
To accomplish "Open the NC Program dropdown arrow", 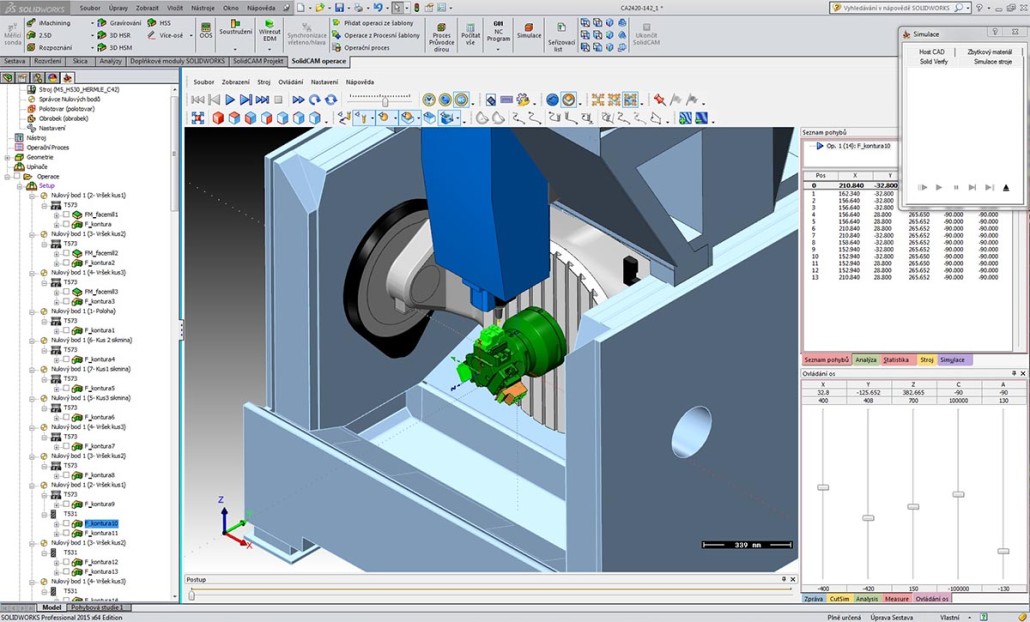I will (x=498, y=49).
